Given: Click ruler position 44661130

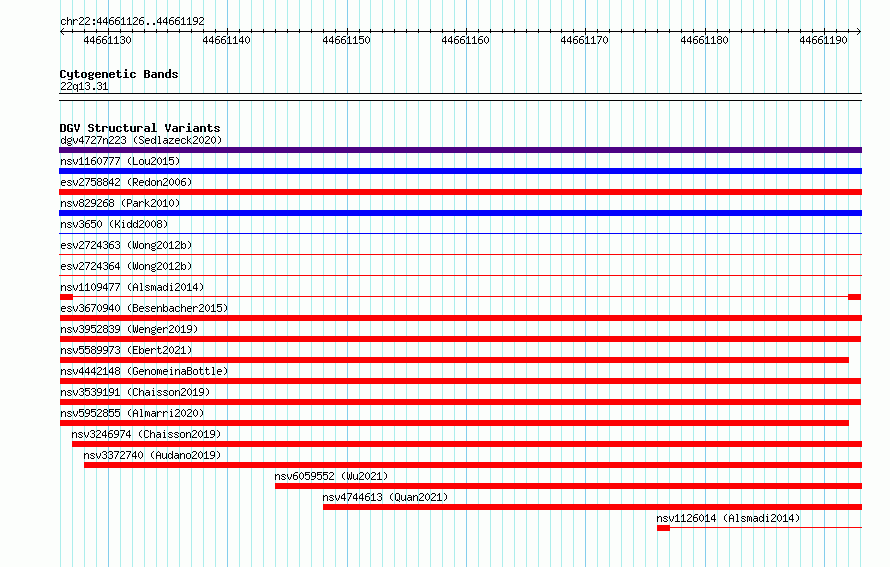Looking at the screenshot, I should pyautogui.click(x=107, y=40).
